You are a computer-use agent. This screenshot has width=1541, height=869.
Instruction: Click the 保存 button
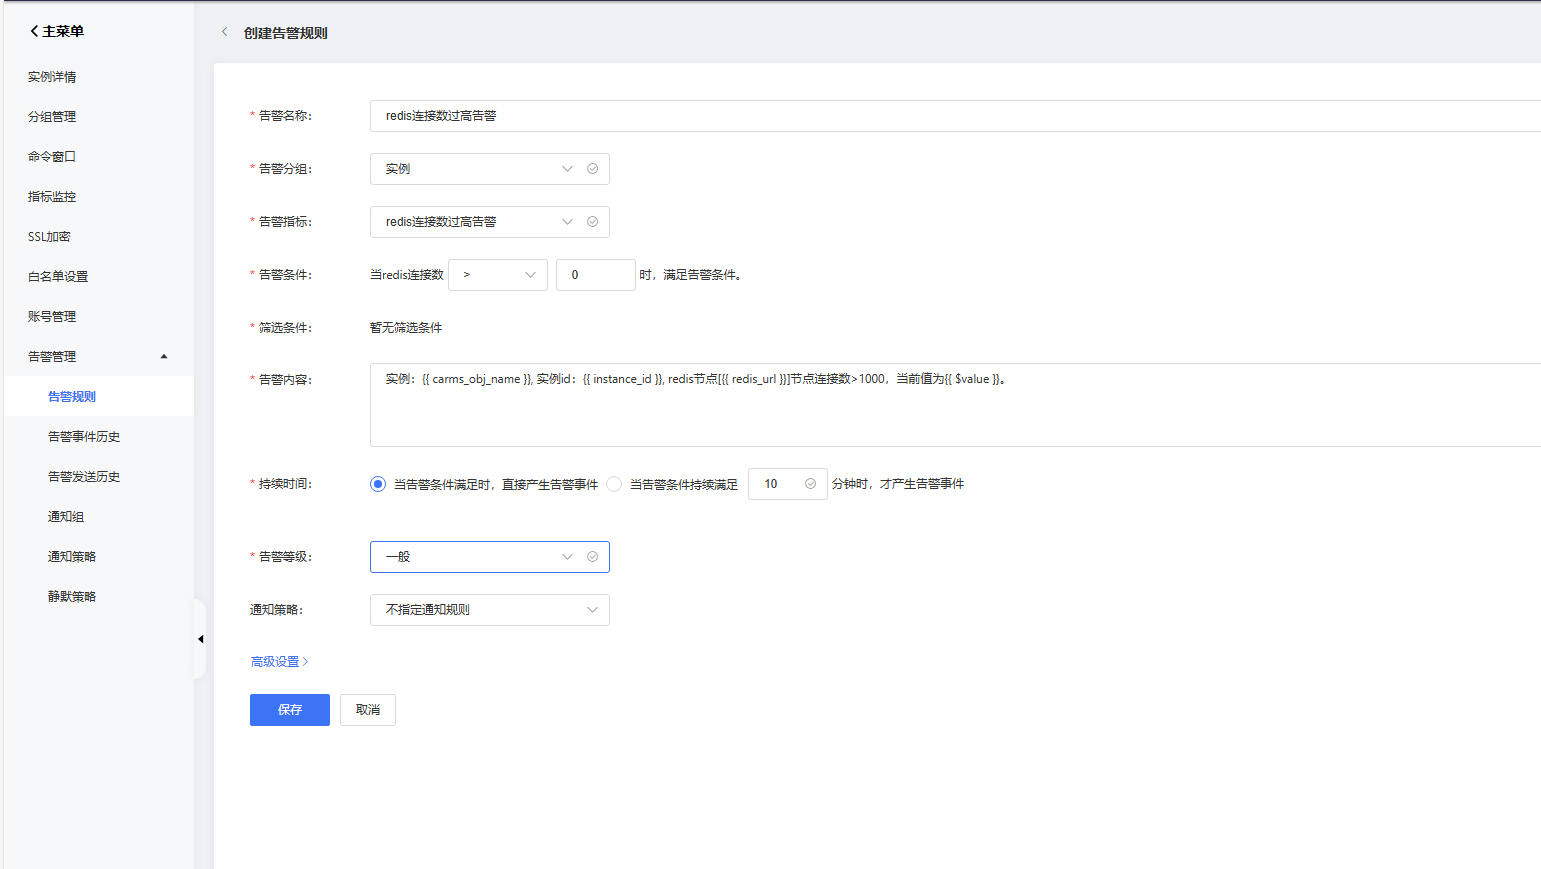[290, 710]
